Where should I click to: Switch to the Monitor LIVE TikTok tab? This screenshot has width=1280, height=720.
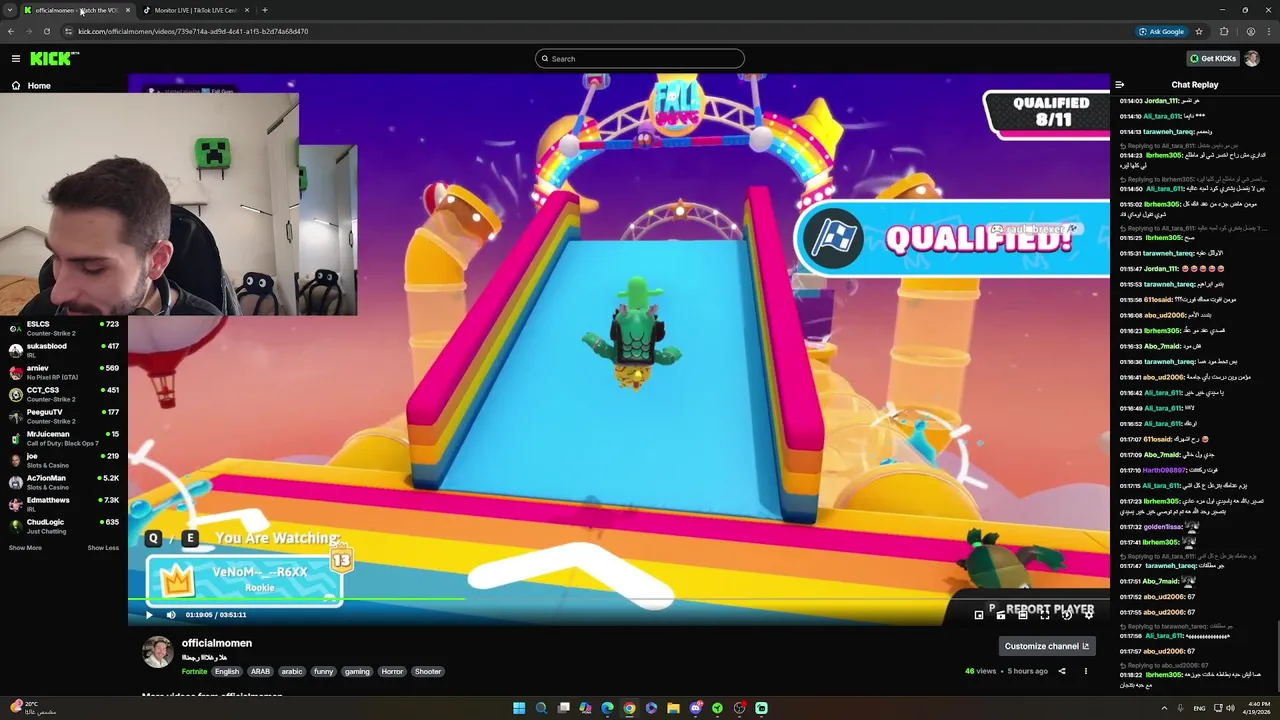(x=195, y=10)
